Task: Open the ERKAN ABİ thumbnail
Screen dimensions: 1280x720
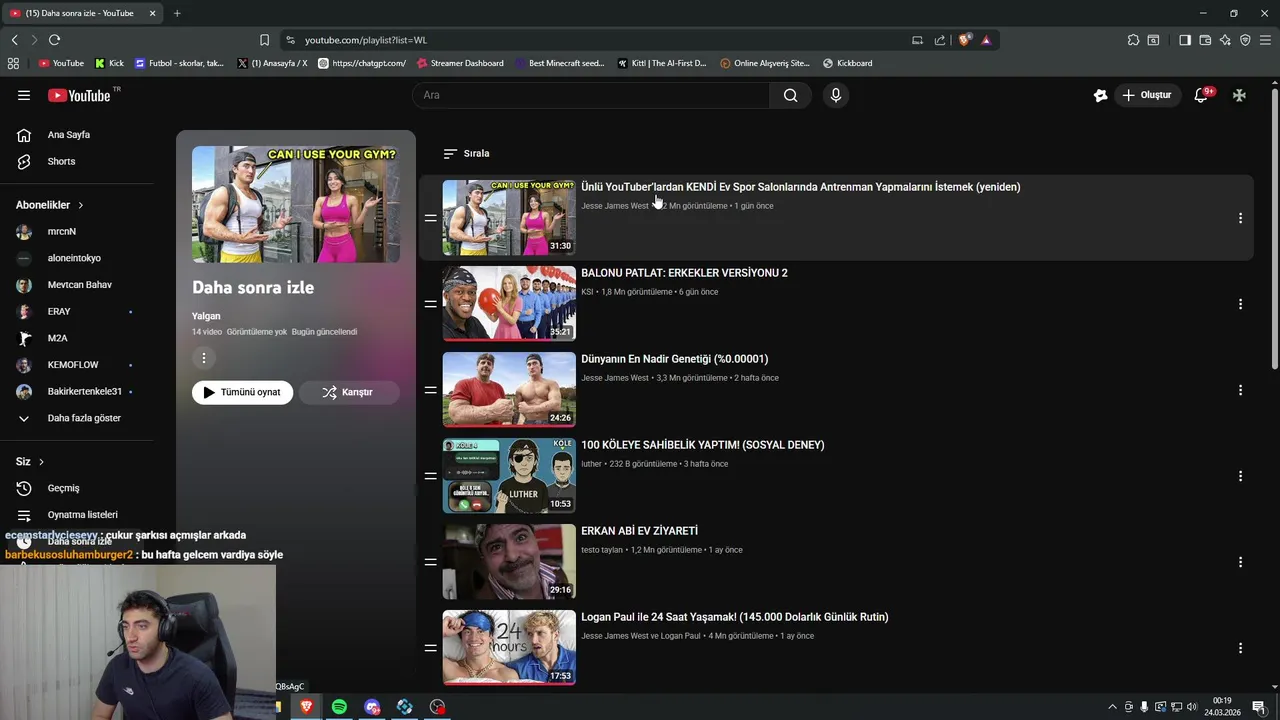Action: (x=509, y=562)
